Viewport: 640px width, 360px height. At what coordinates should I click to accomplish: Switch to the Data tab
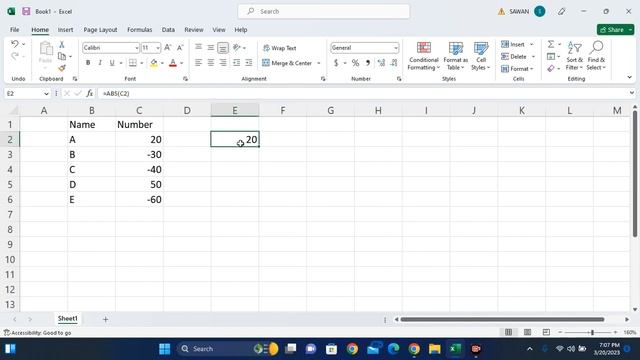pyautogui.click(x=168, y=30)
